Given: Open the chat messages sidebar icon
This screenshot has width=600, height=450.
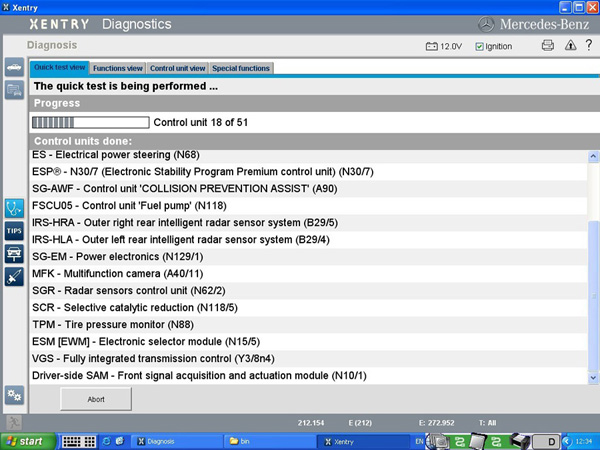Looking at the screenshot, I should coord(14,90).
